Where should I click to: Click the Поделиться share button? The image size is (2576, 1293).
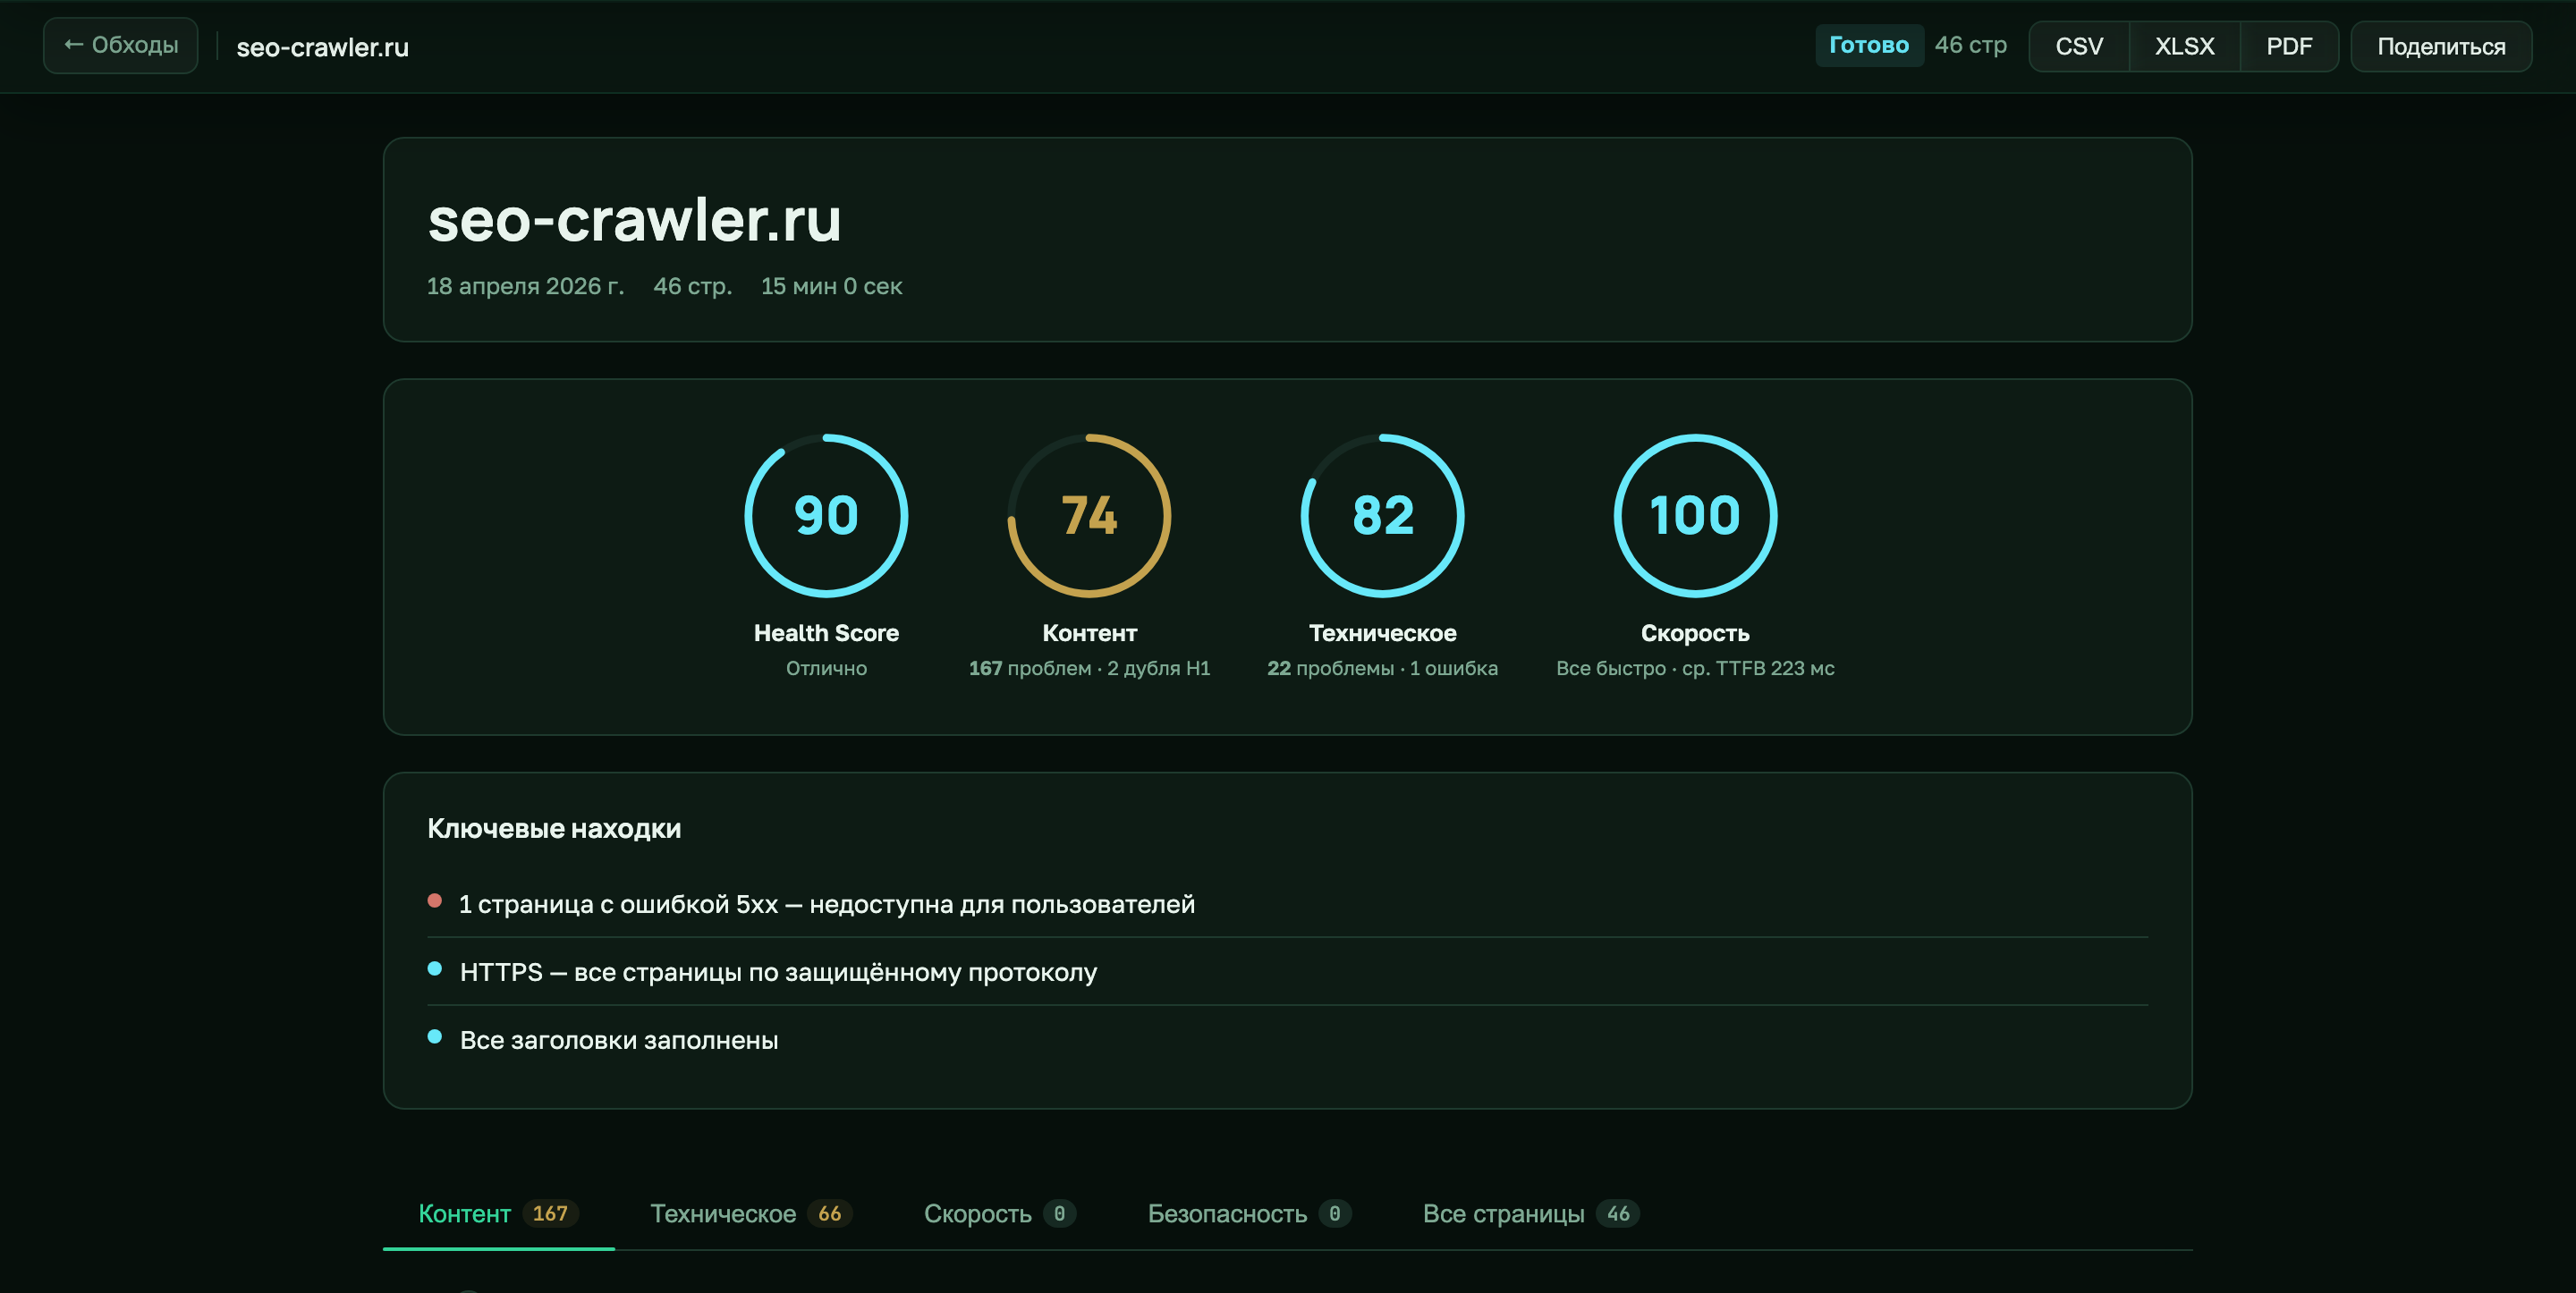pyautogui.click(x=2441, y=46)
